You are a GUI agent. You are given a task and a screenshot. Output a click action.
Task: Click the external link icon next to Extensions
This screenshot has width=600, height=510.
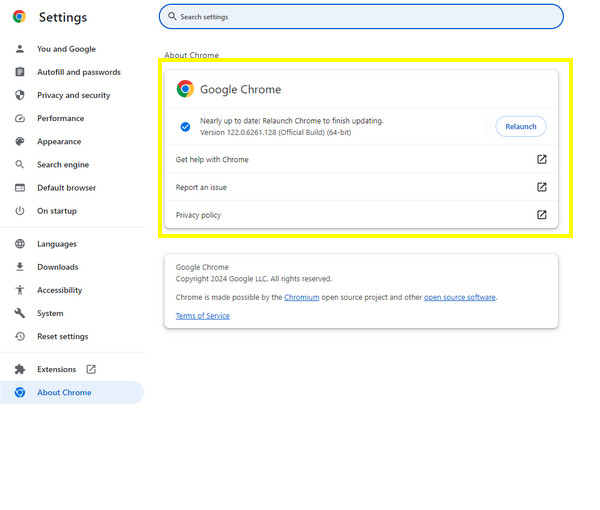click(x=91, y=369)
